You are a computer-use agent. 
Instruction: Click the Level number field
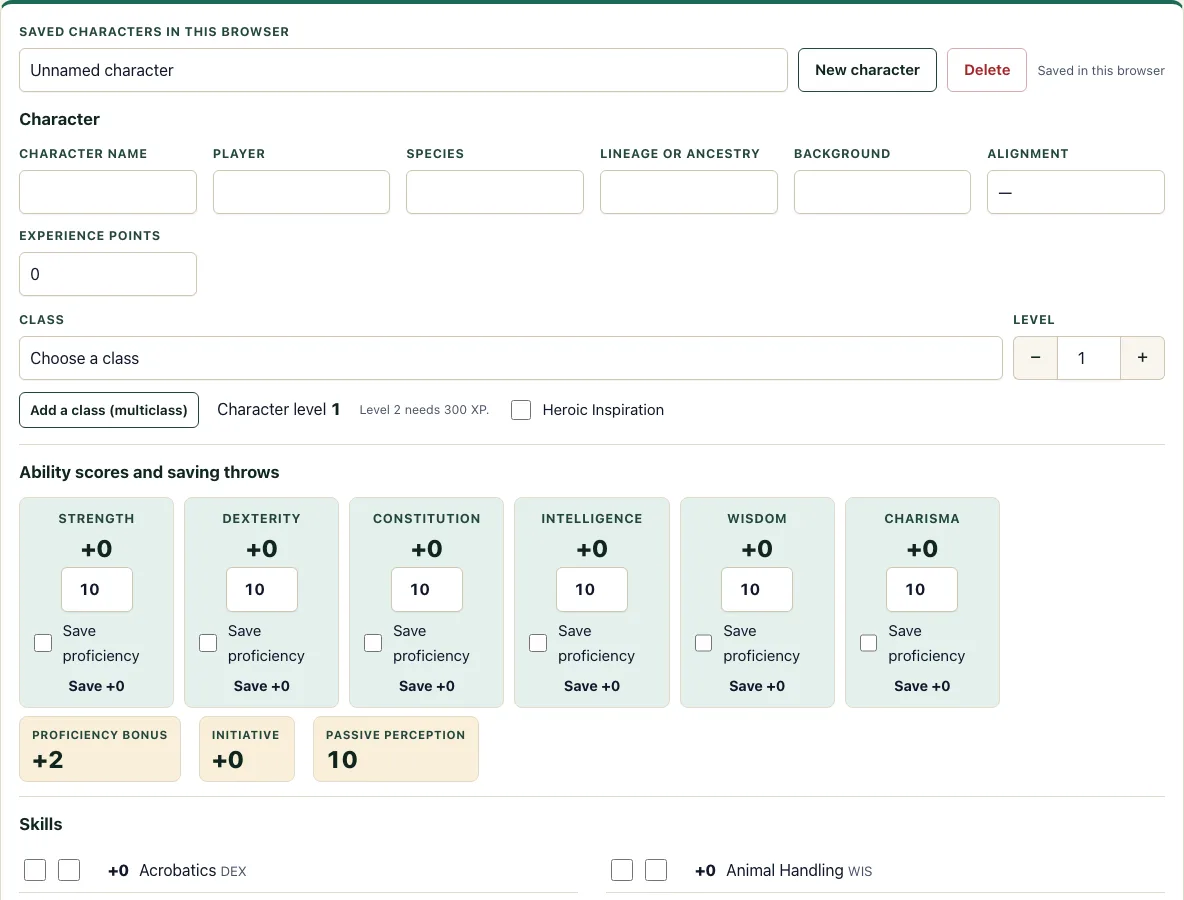(1089, 358)
